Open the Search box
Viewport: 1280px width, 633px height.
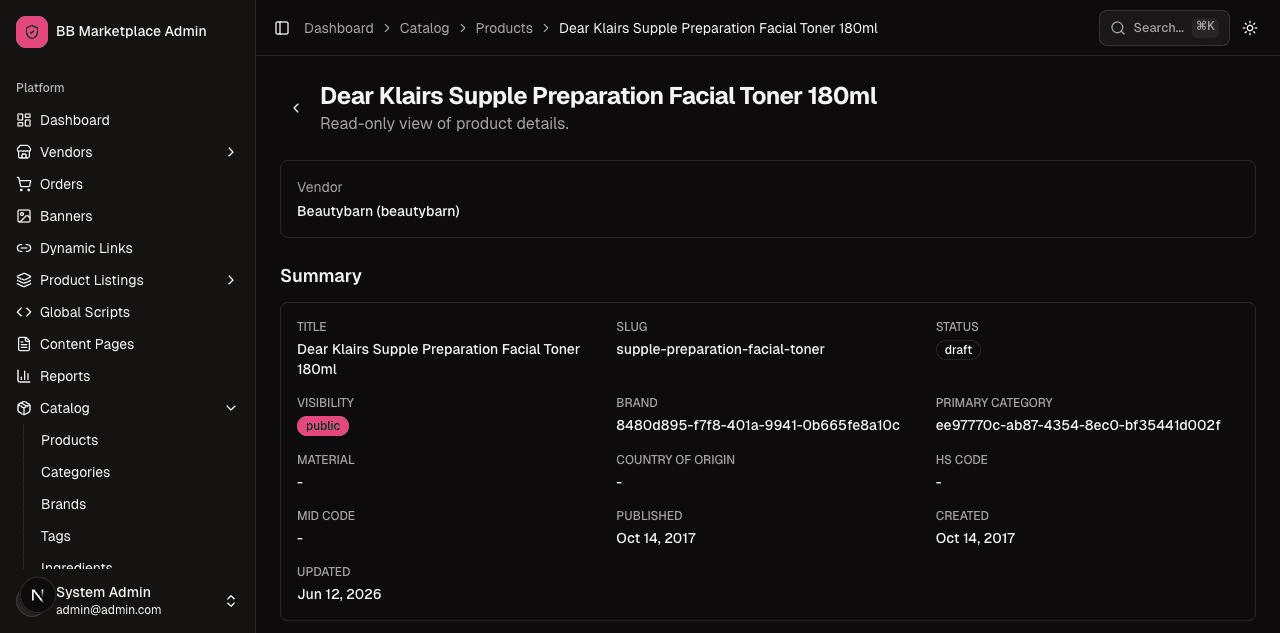coord(1164,28)
